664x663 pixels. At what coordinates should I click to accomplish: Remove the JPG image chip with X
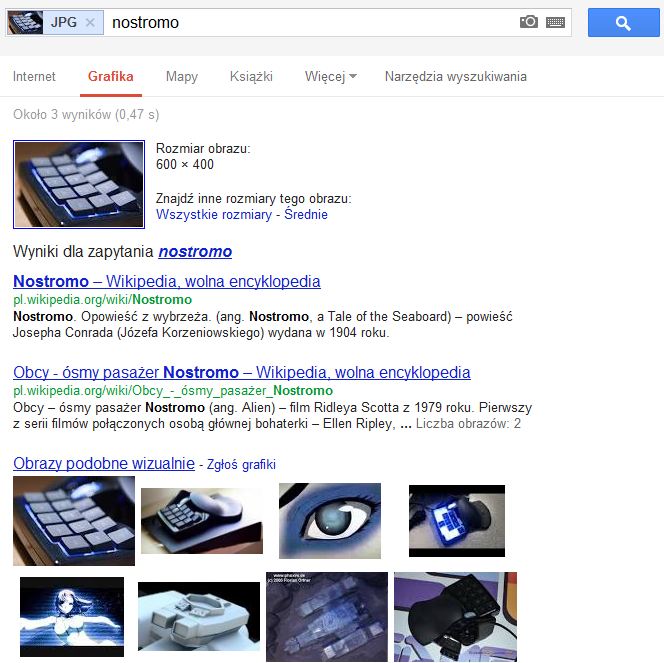90,22
